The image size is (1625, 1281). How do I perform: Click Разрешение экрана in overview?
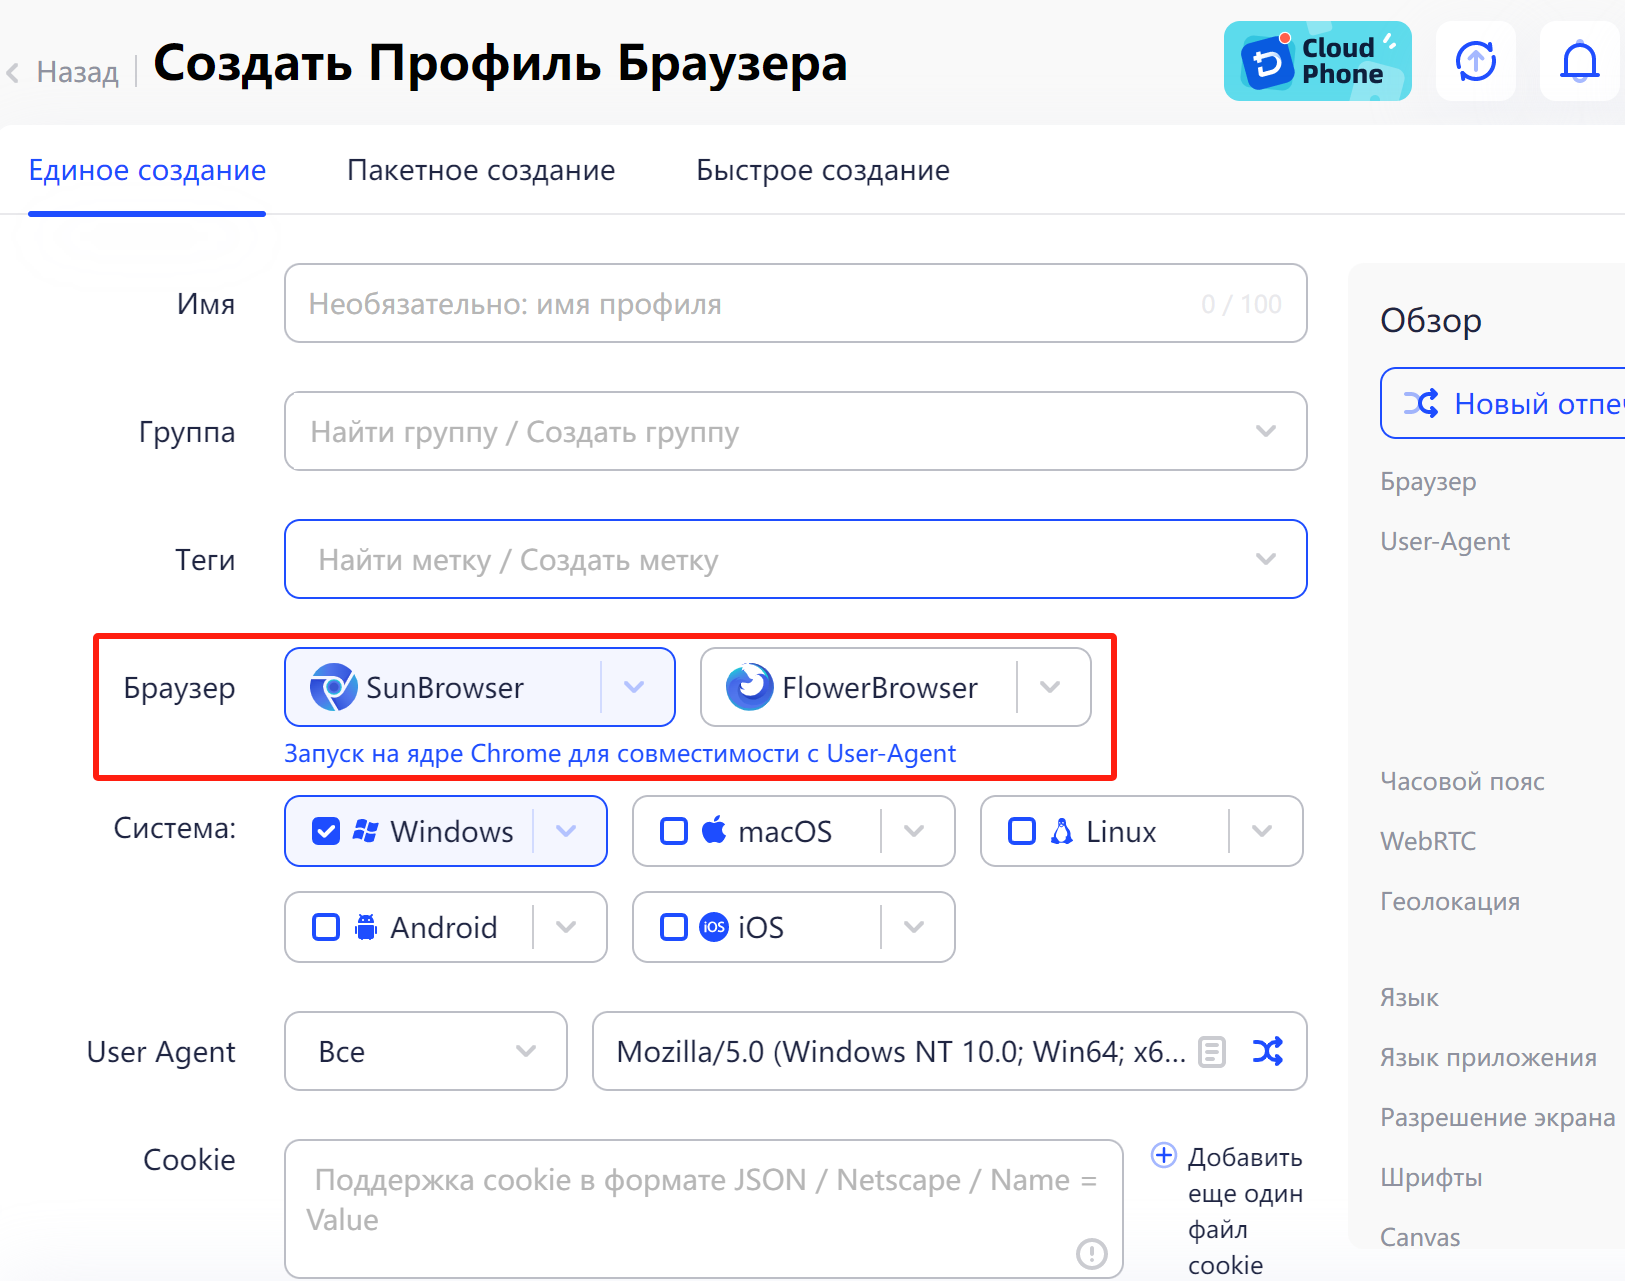point(1497,1117)
